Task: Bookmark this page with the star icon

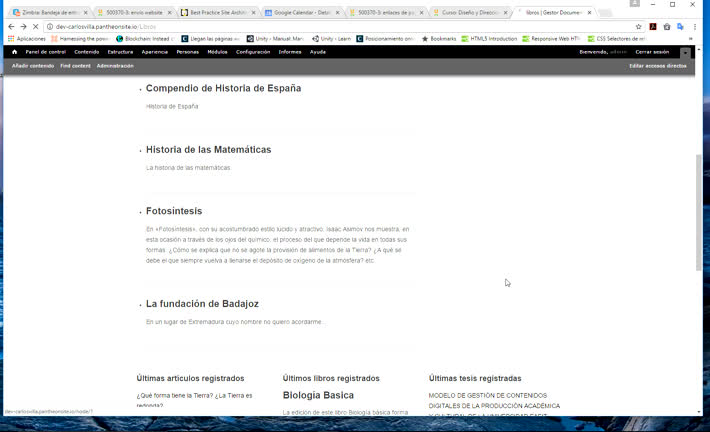Action: pos(638,27)
